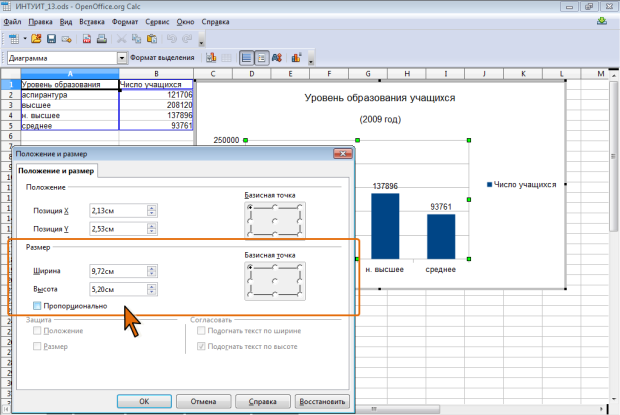Click the Send document by email icon

66,39
